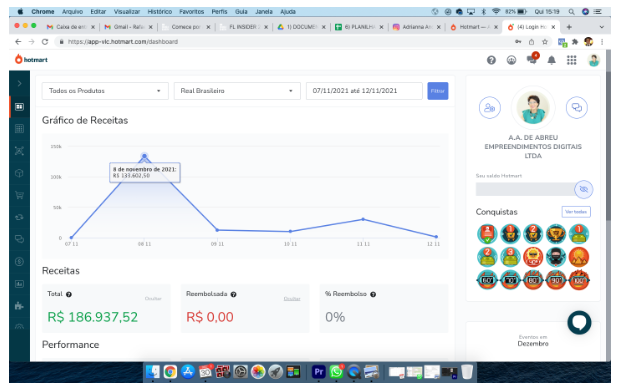Image resolution: width=628 pixels, height=387 pixels.
Task: Open the apps grid icon
Action: [x=572, y=60]
